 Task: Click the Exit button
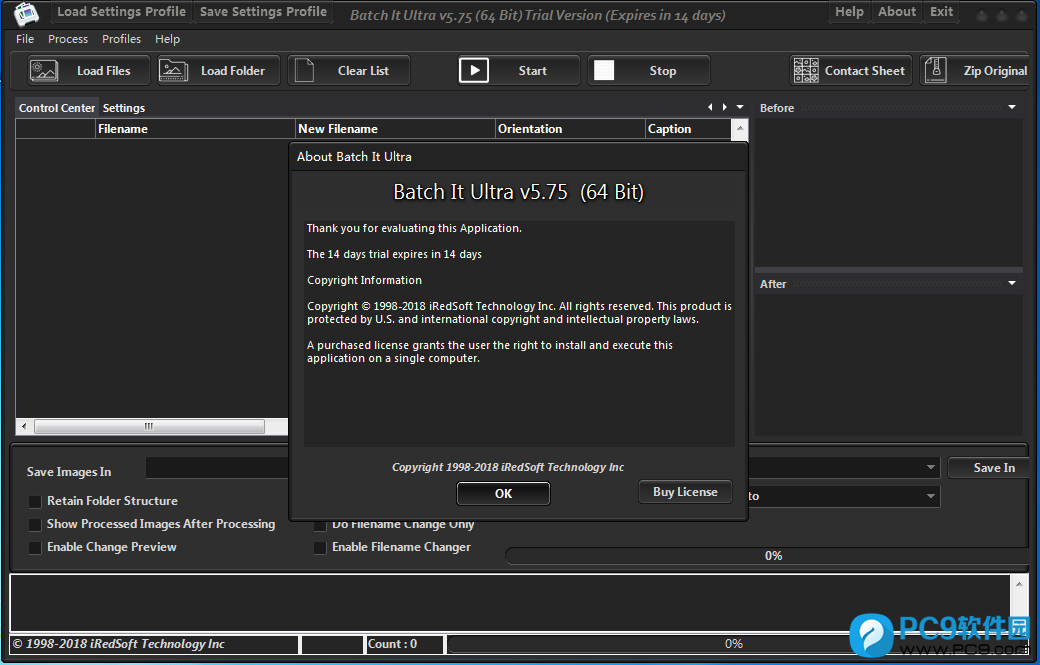pos(941,12)
